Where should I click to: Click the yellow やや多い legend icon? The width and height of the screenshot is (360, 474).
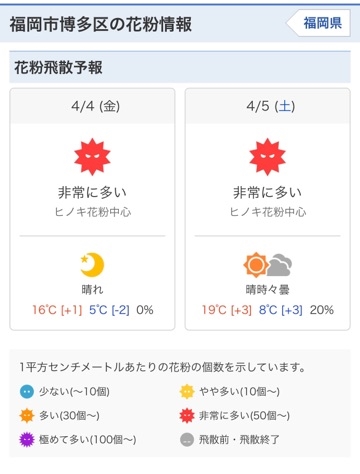[x=187, y=392]
